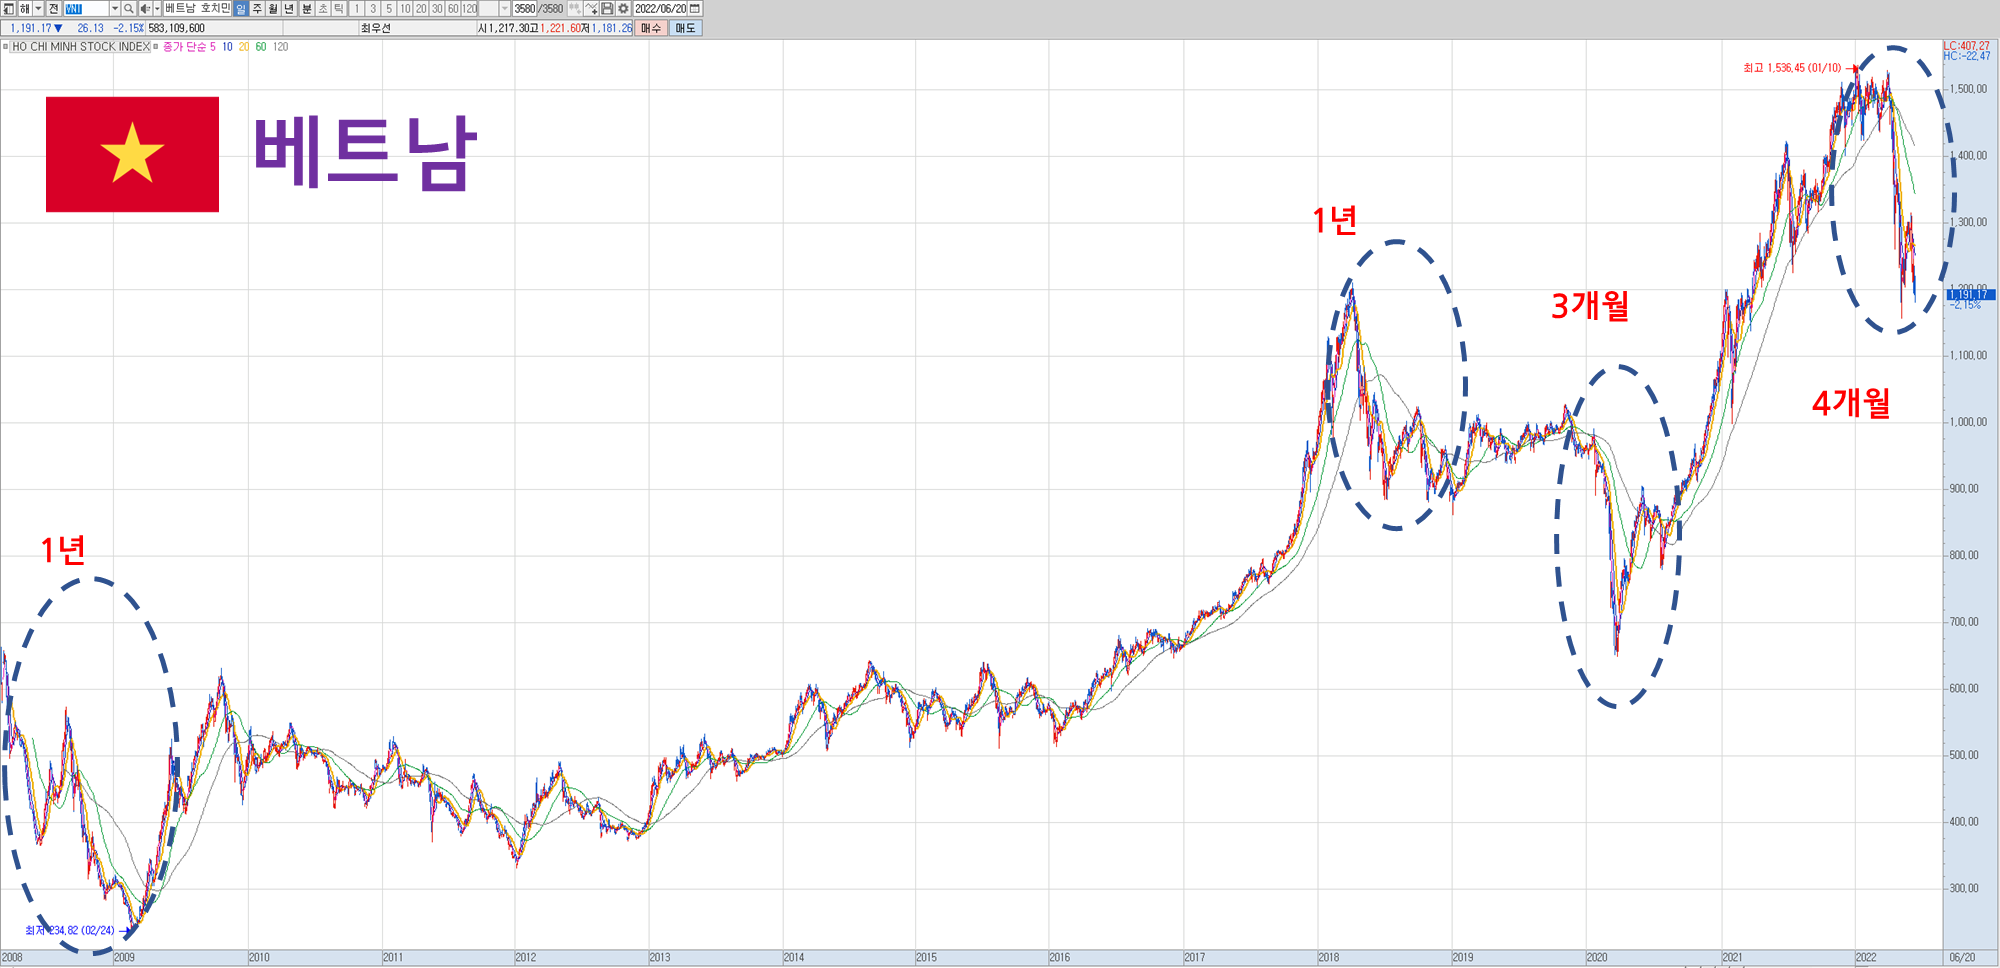Select the 10 interval button

click(405, 8)
